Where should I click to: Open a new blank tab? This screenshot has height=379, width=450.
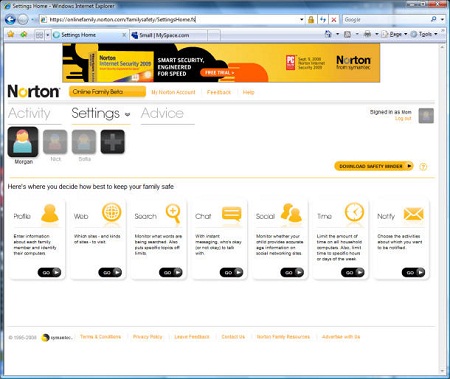[x=214, y=35]
